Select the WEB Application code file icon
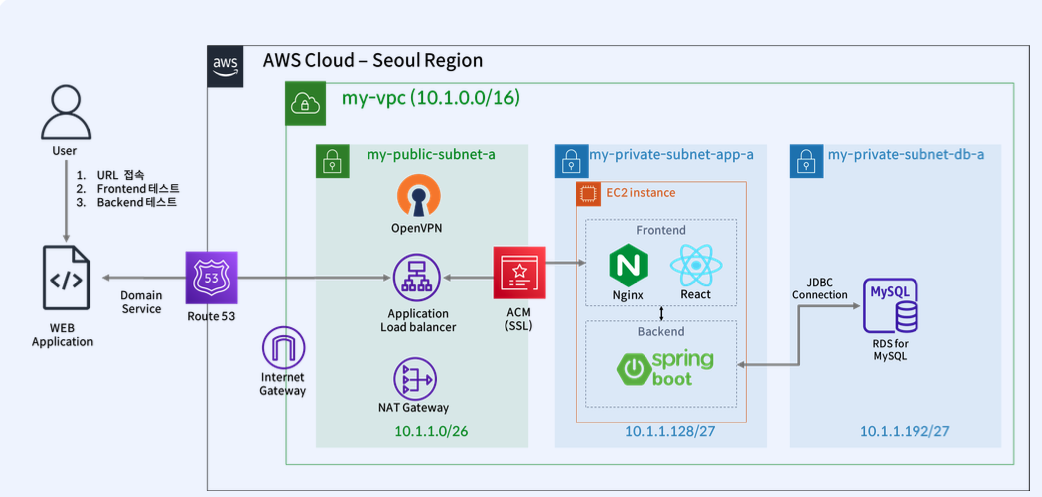 [x=66, y=278]
